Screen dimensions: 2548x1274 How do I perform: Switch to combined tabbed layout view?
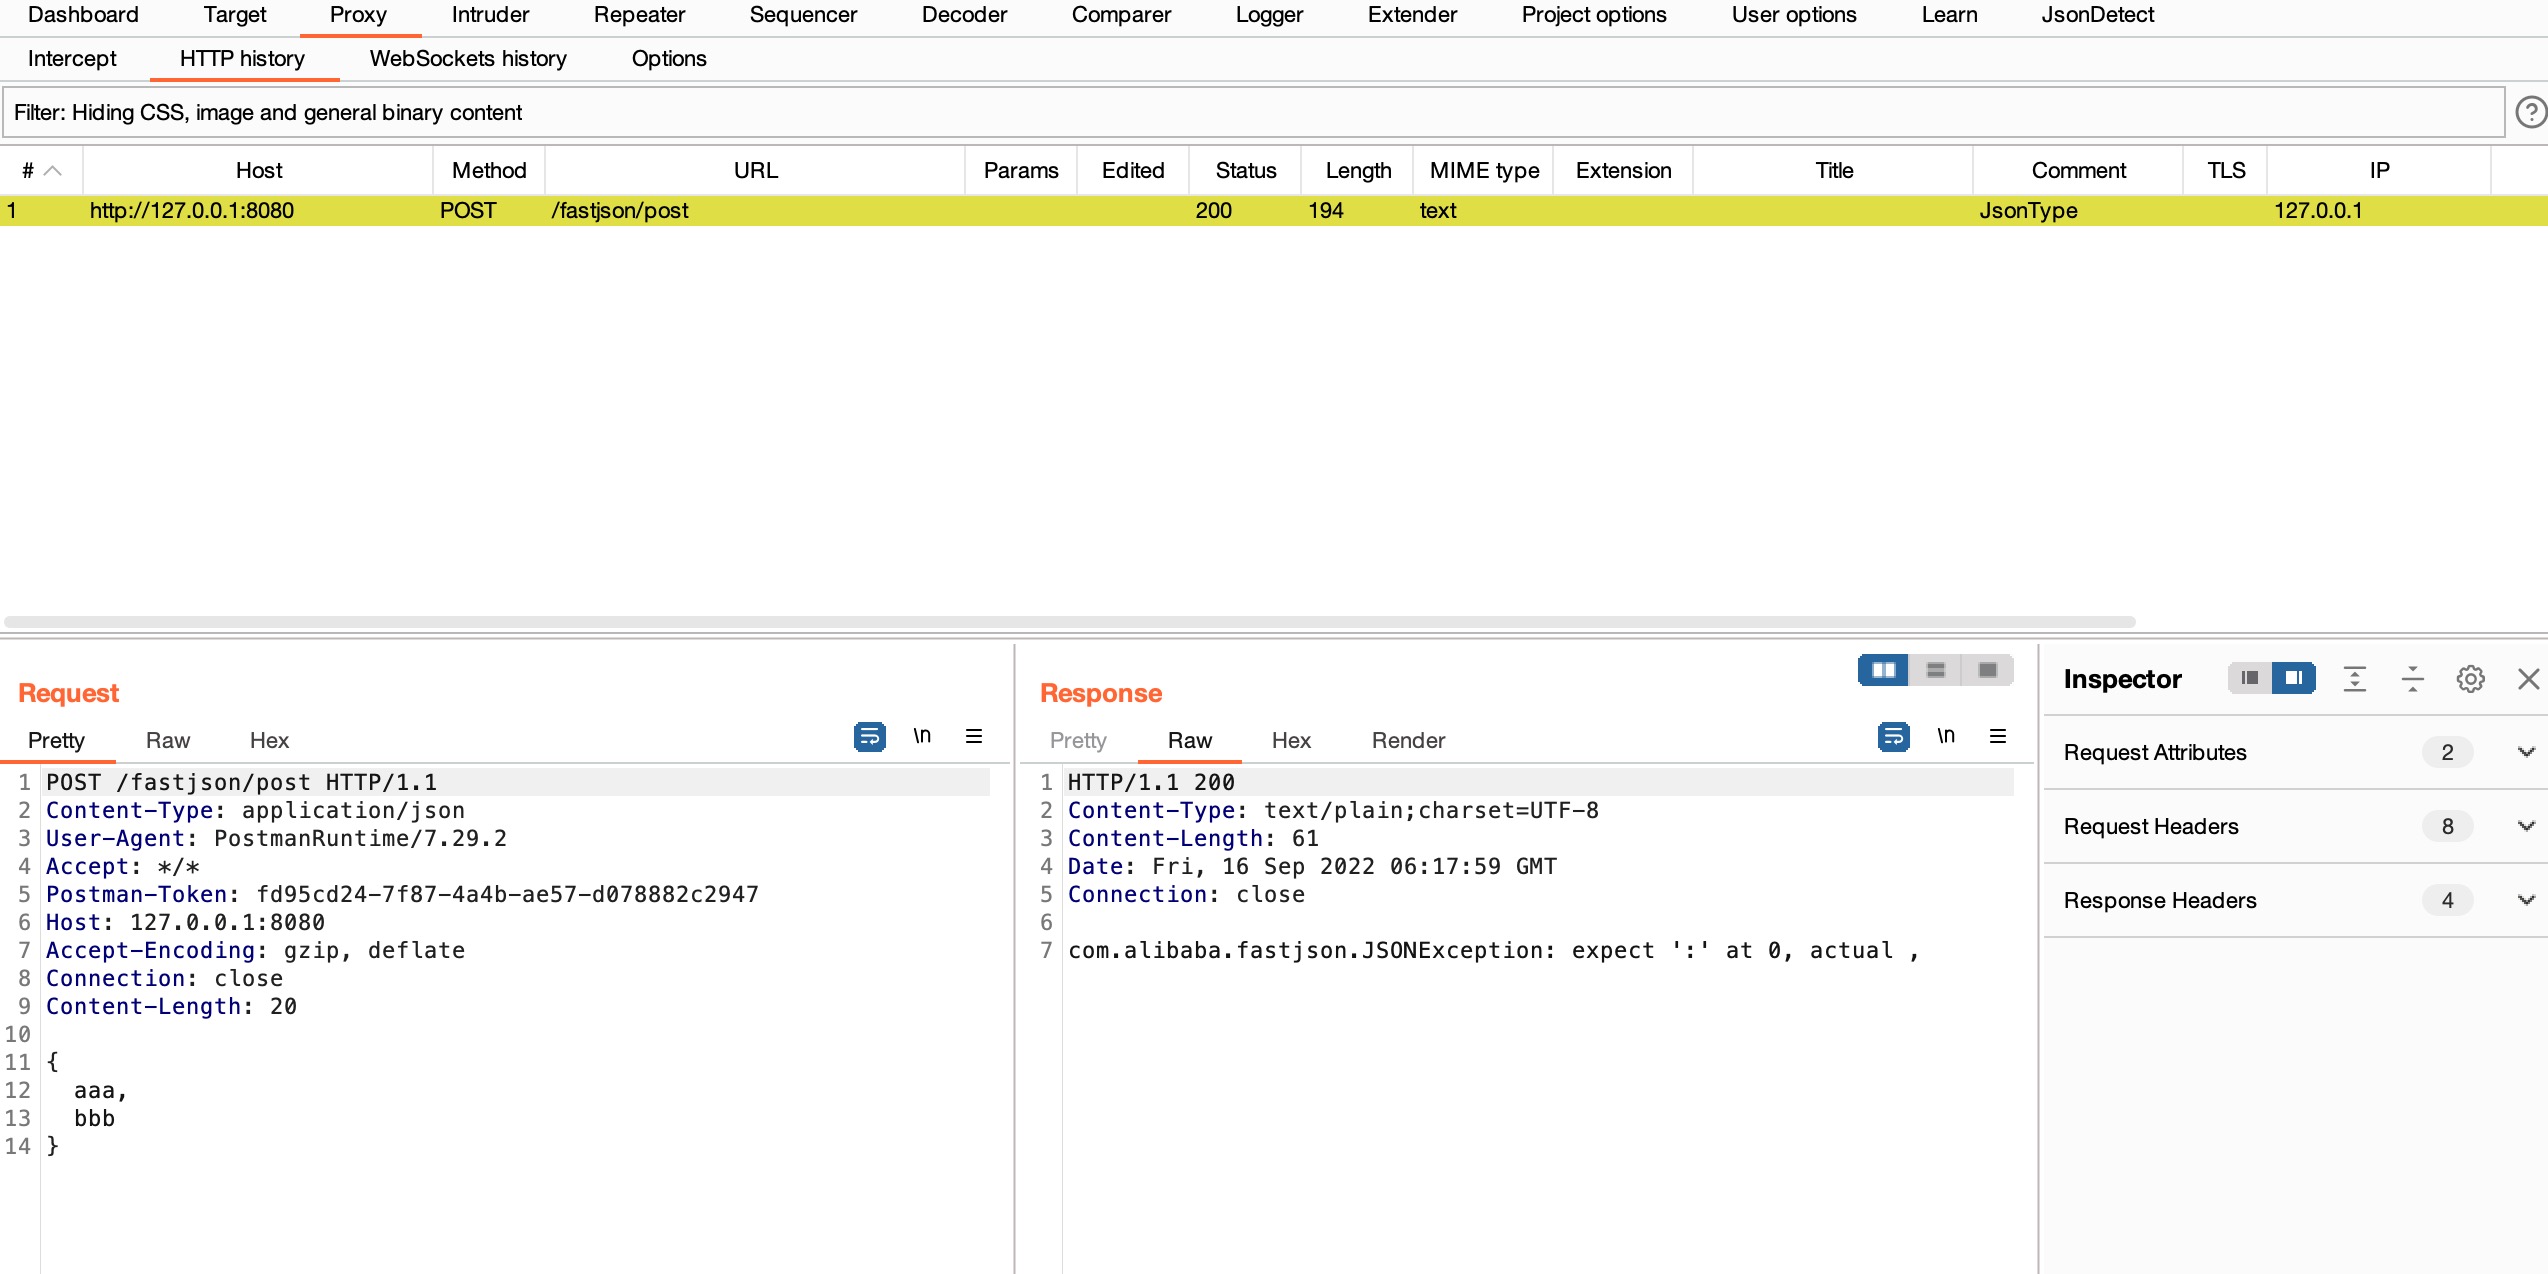point(1987,670)
